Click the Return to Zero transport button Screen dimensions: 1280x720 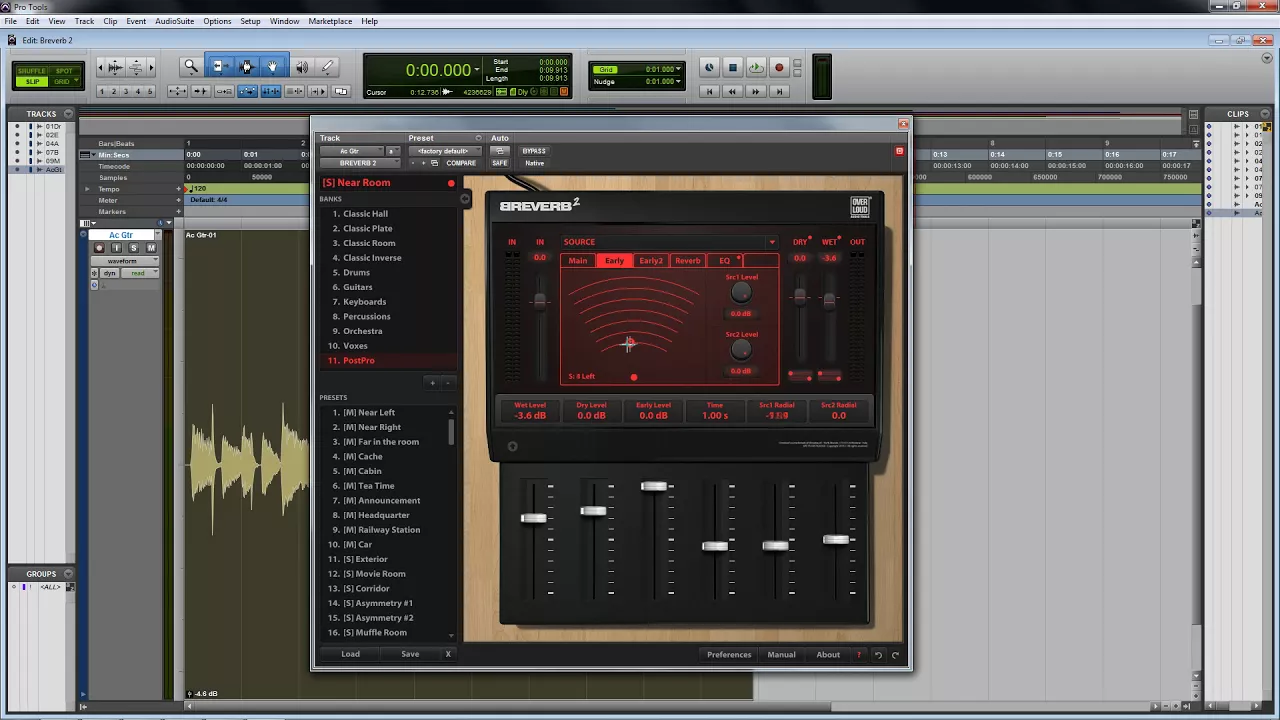pos(709,91)
